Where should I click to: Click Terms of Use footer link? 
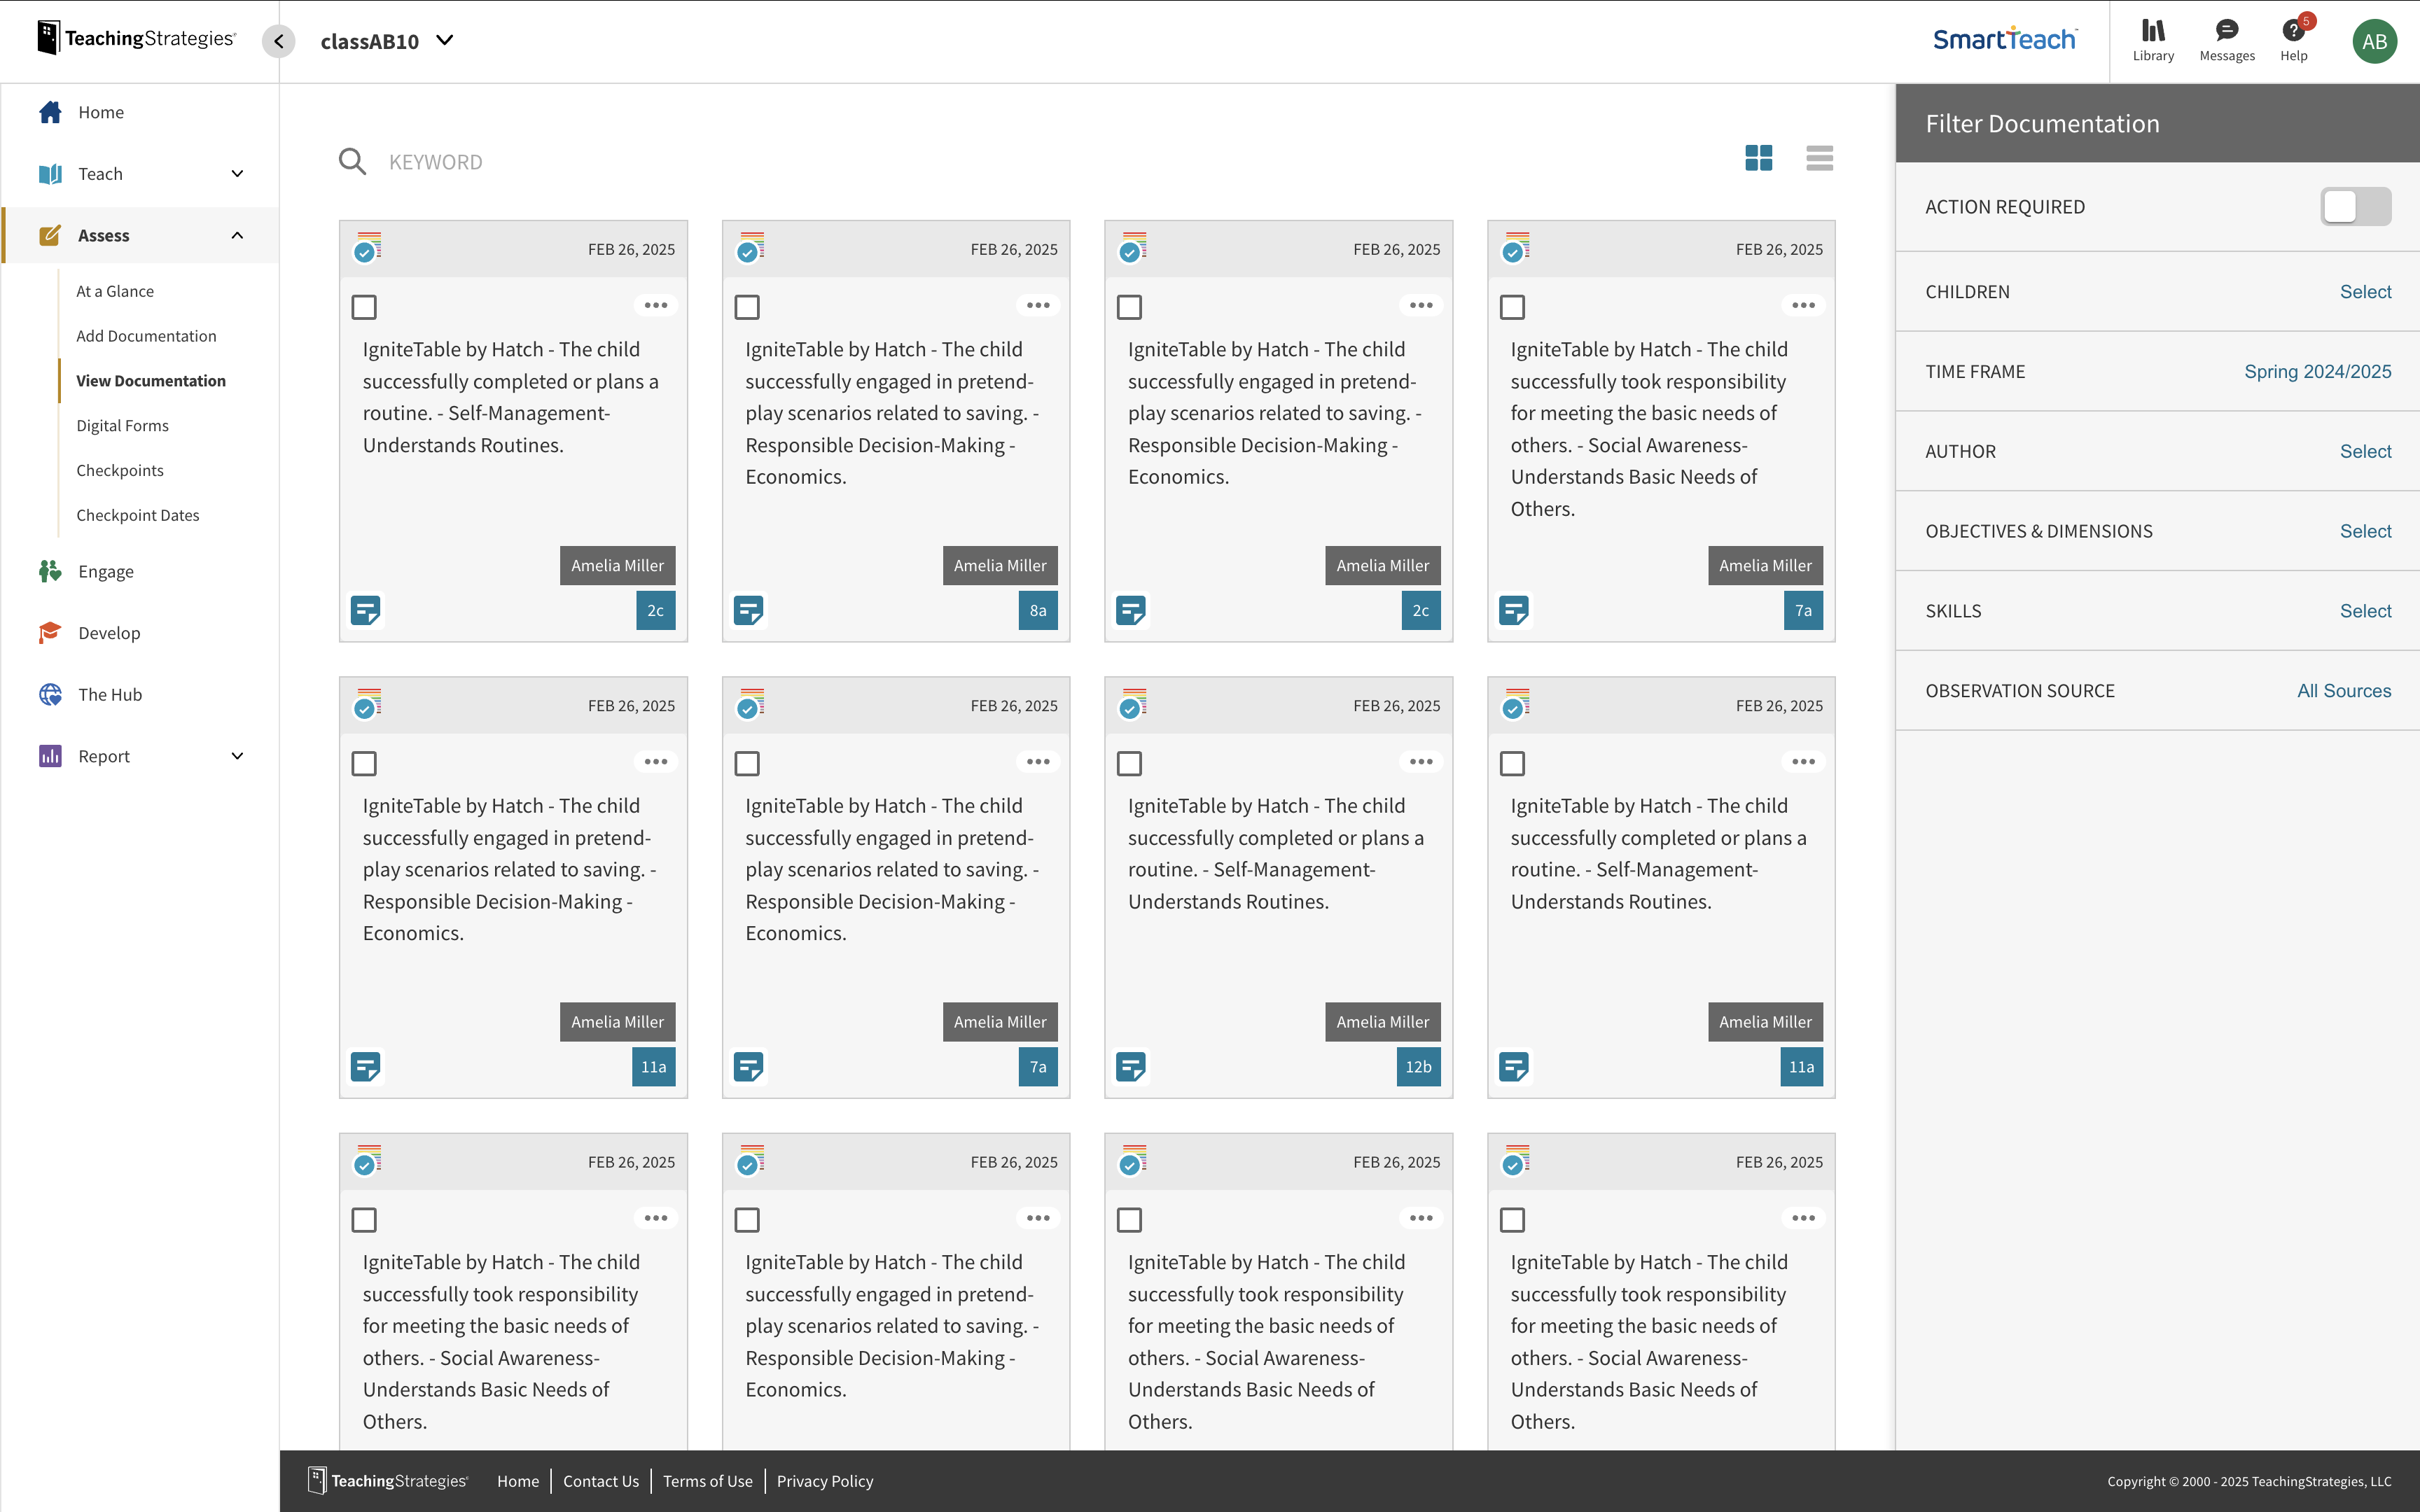click(707, 1481)
